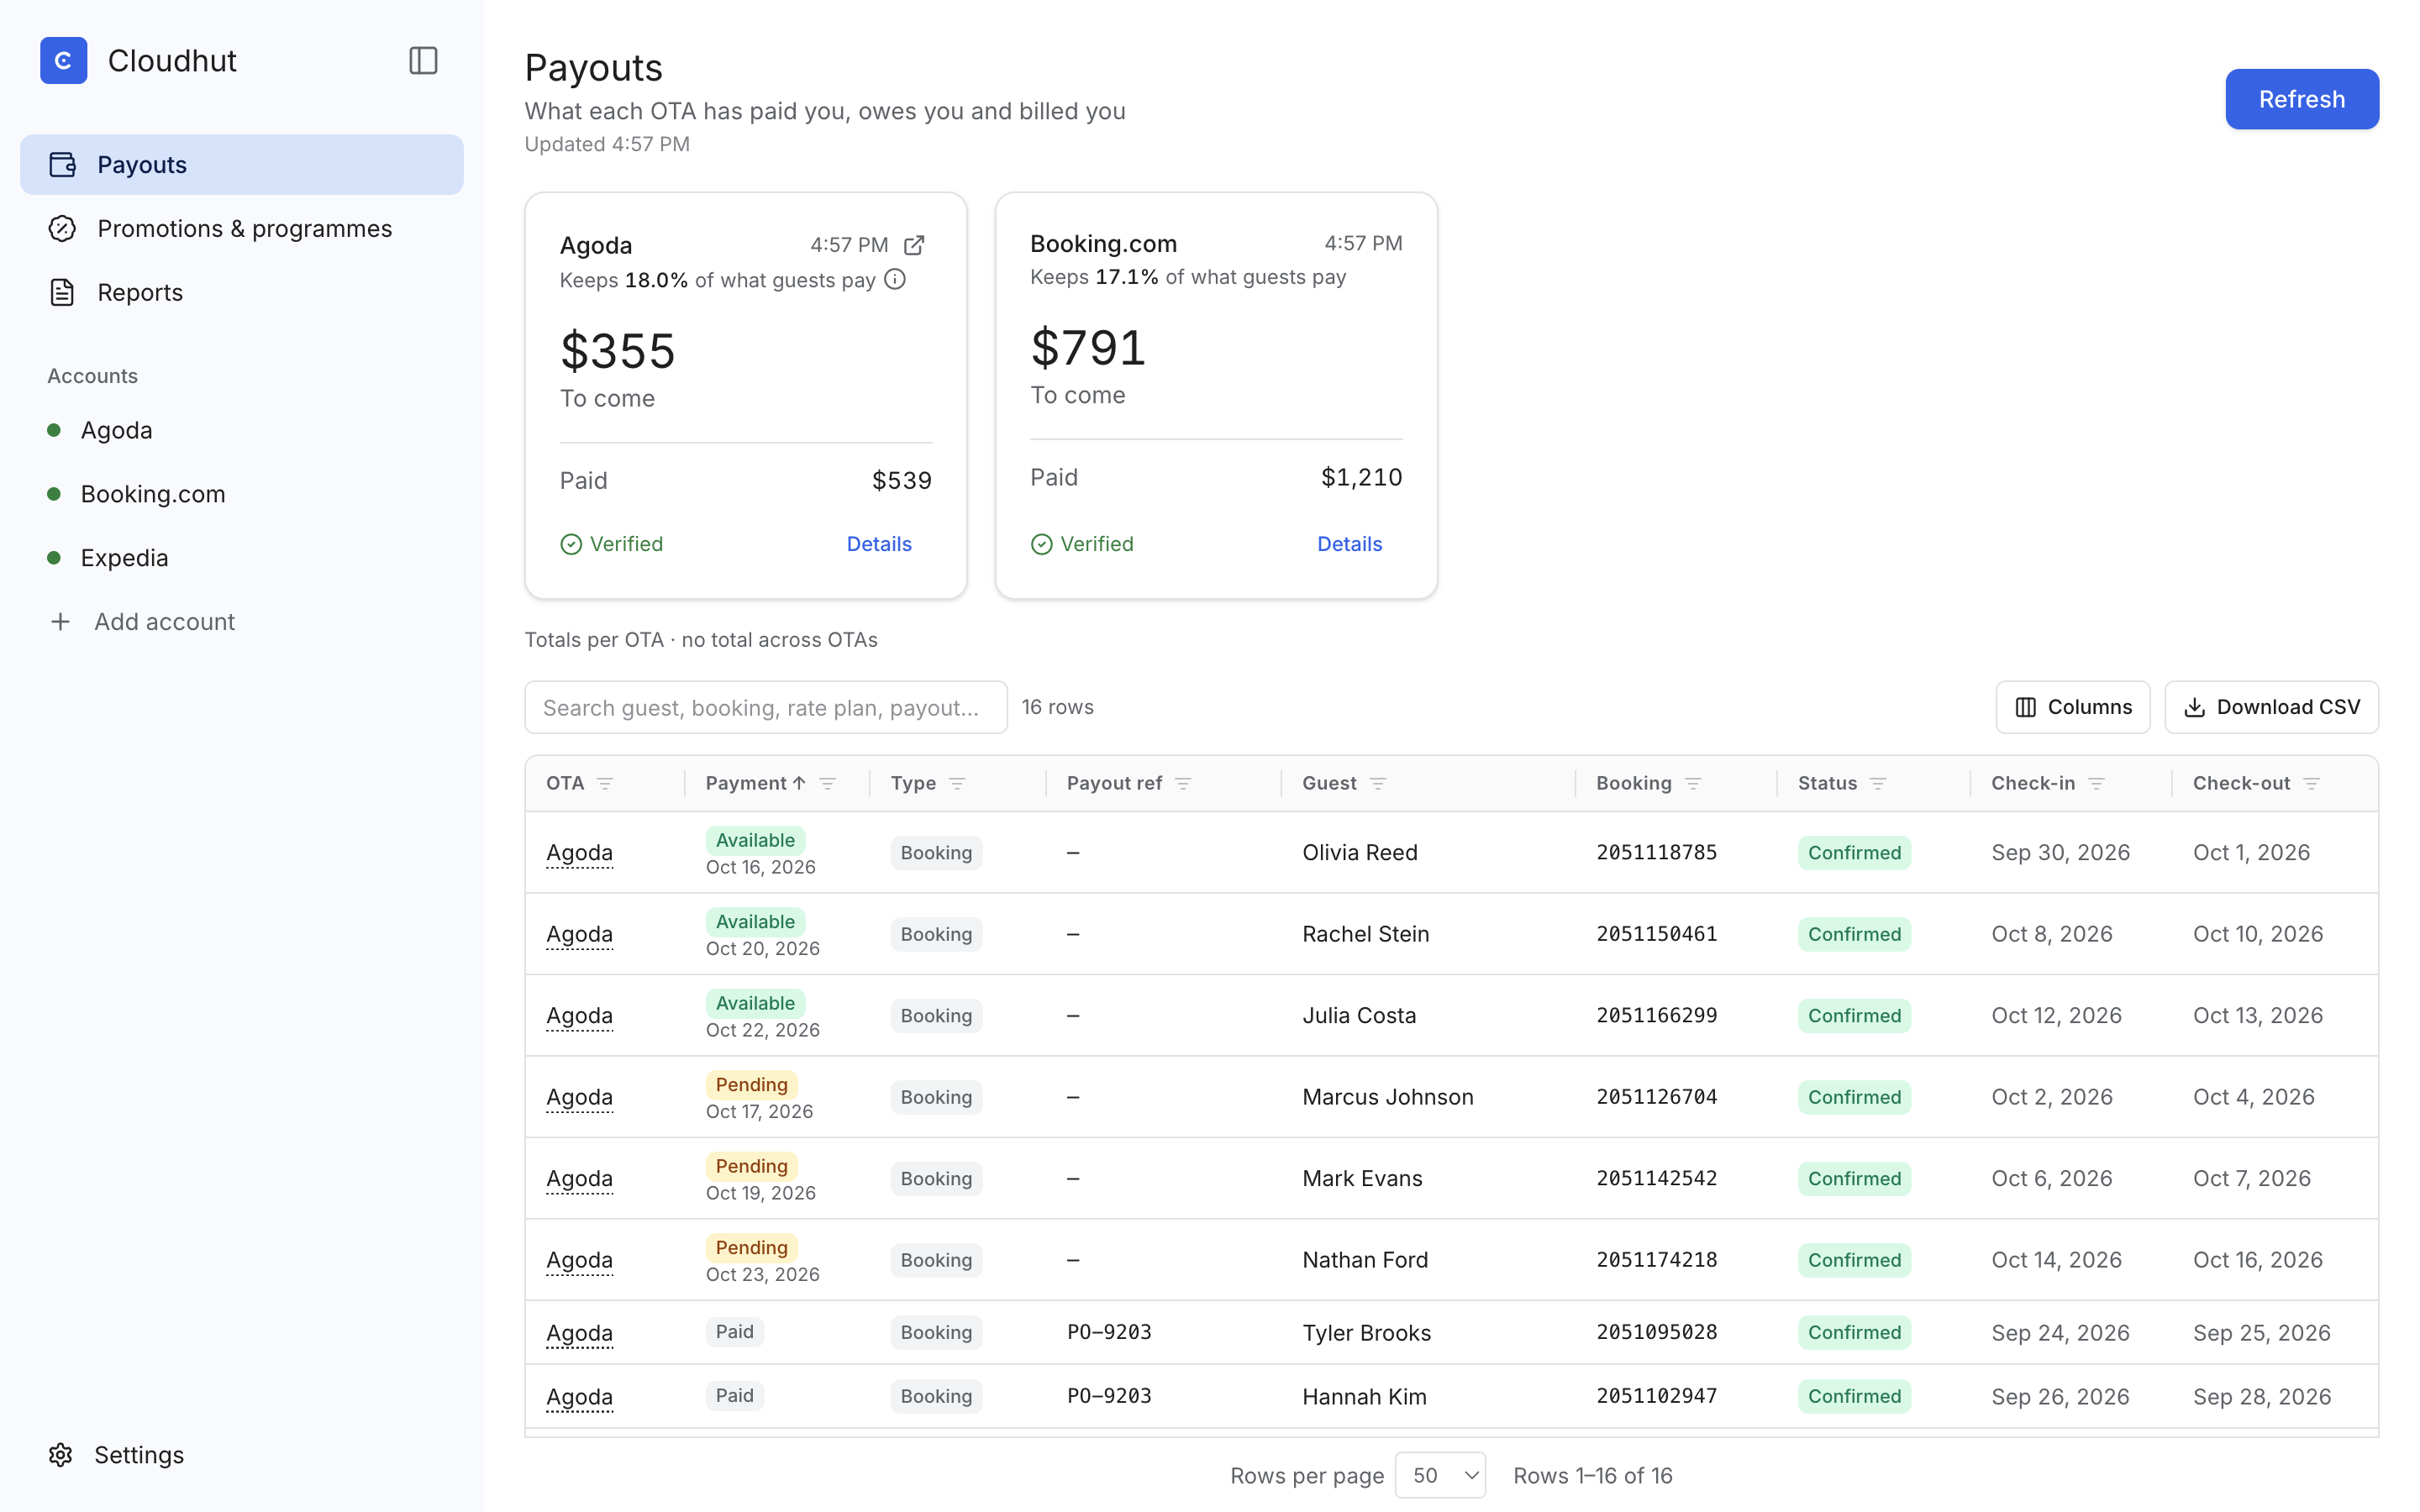Screen dimensions: 2420x1512
Task: Select the Agoda account in sidebar
Action: [116, 430]
